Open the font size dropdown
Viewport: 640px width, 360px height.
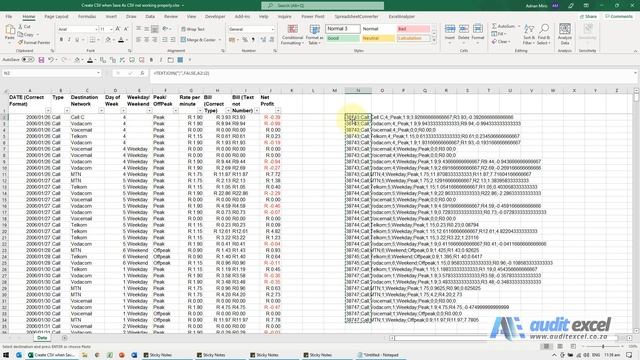click(x=111, y=29)
